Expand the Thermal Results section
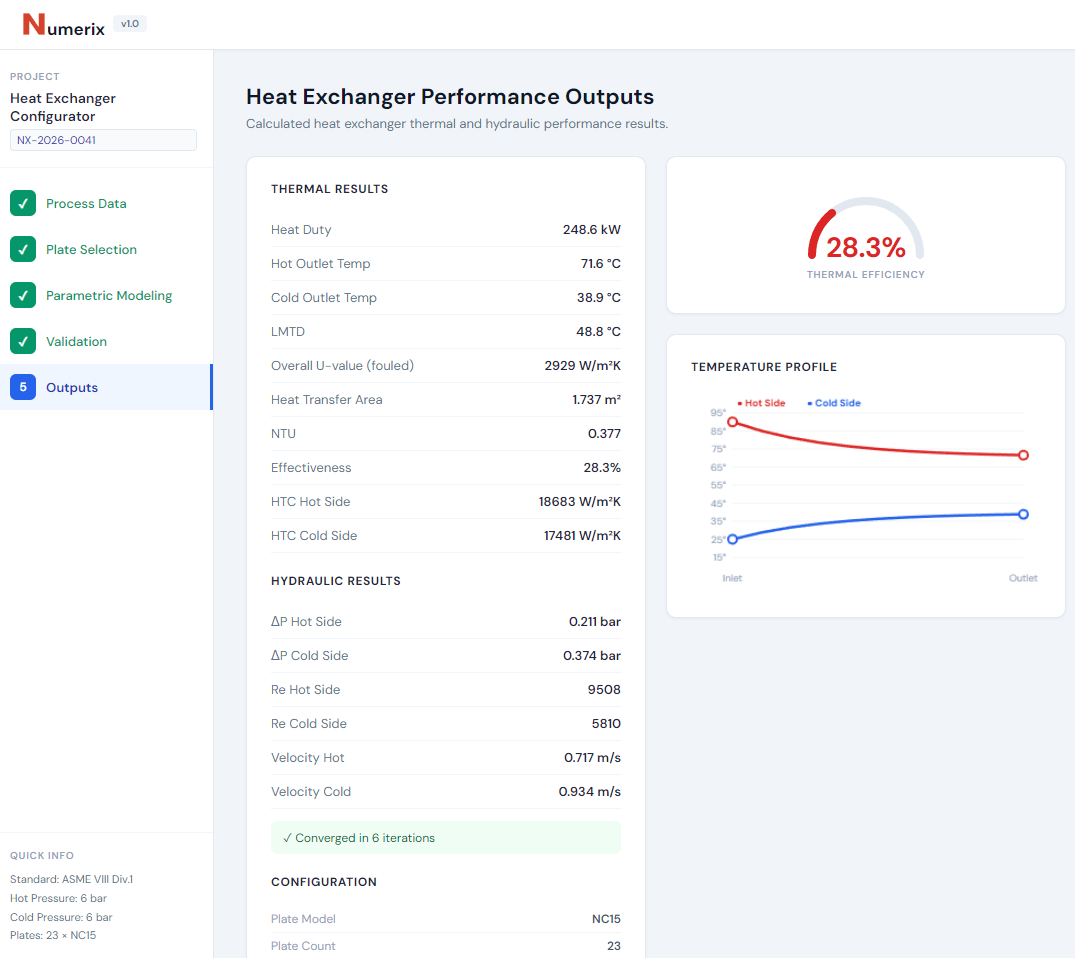The width and height of the screenshot is (1075, 958). 330,188
